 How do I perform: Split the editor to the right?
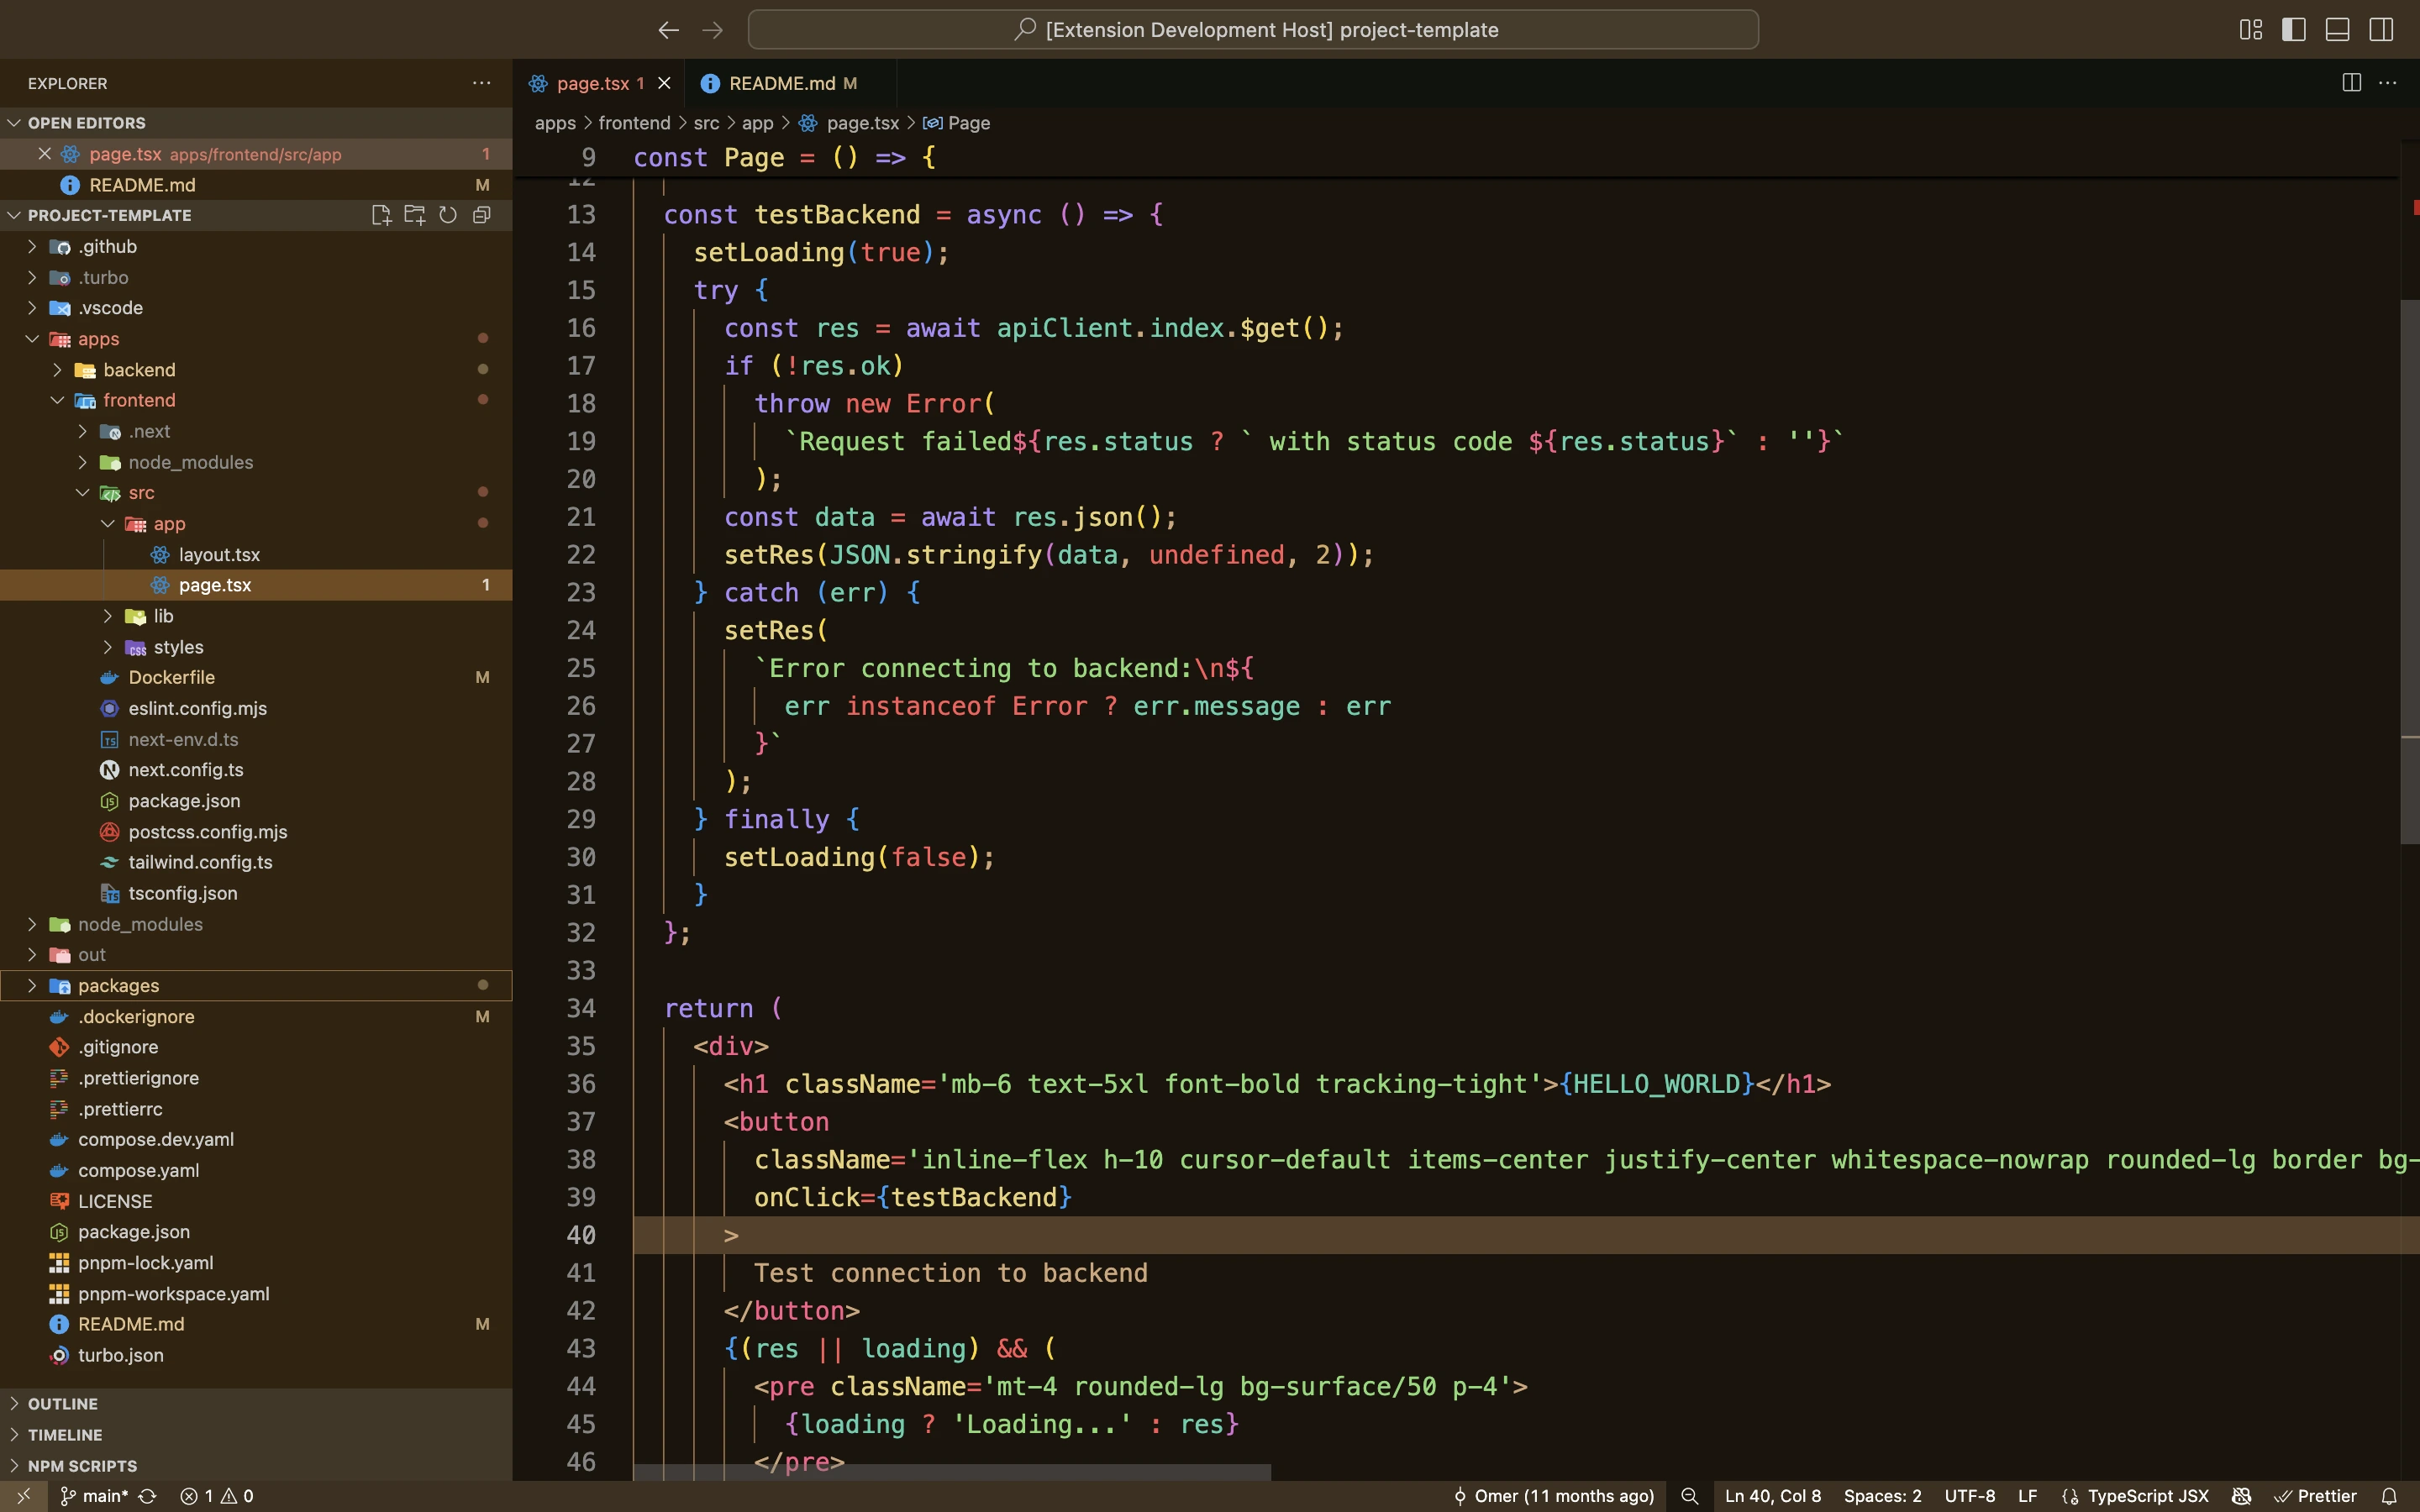[2351, 83]
